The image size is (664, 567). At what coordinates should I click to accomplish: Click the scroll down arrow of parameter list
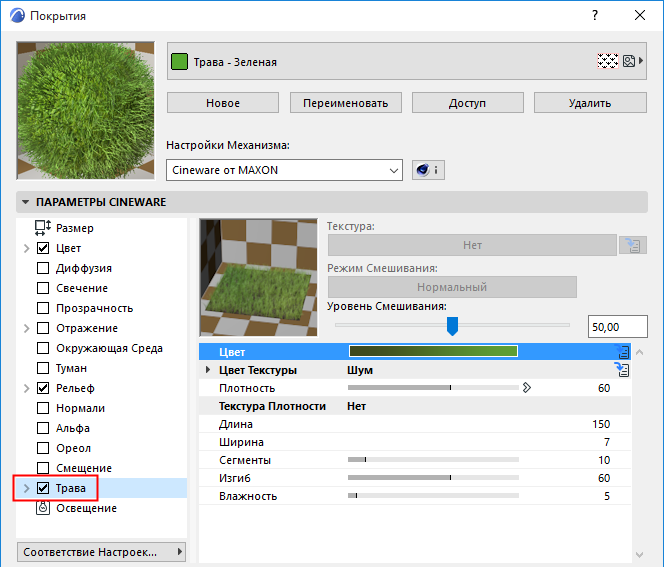coord(639,554)
